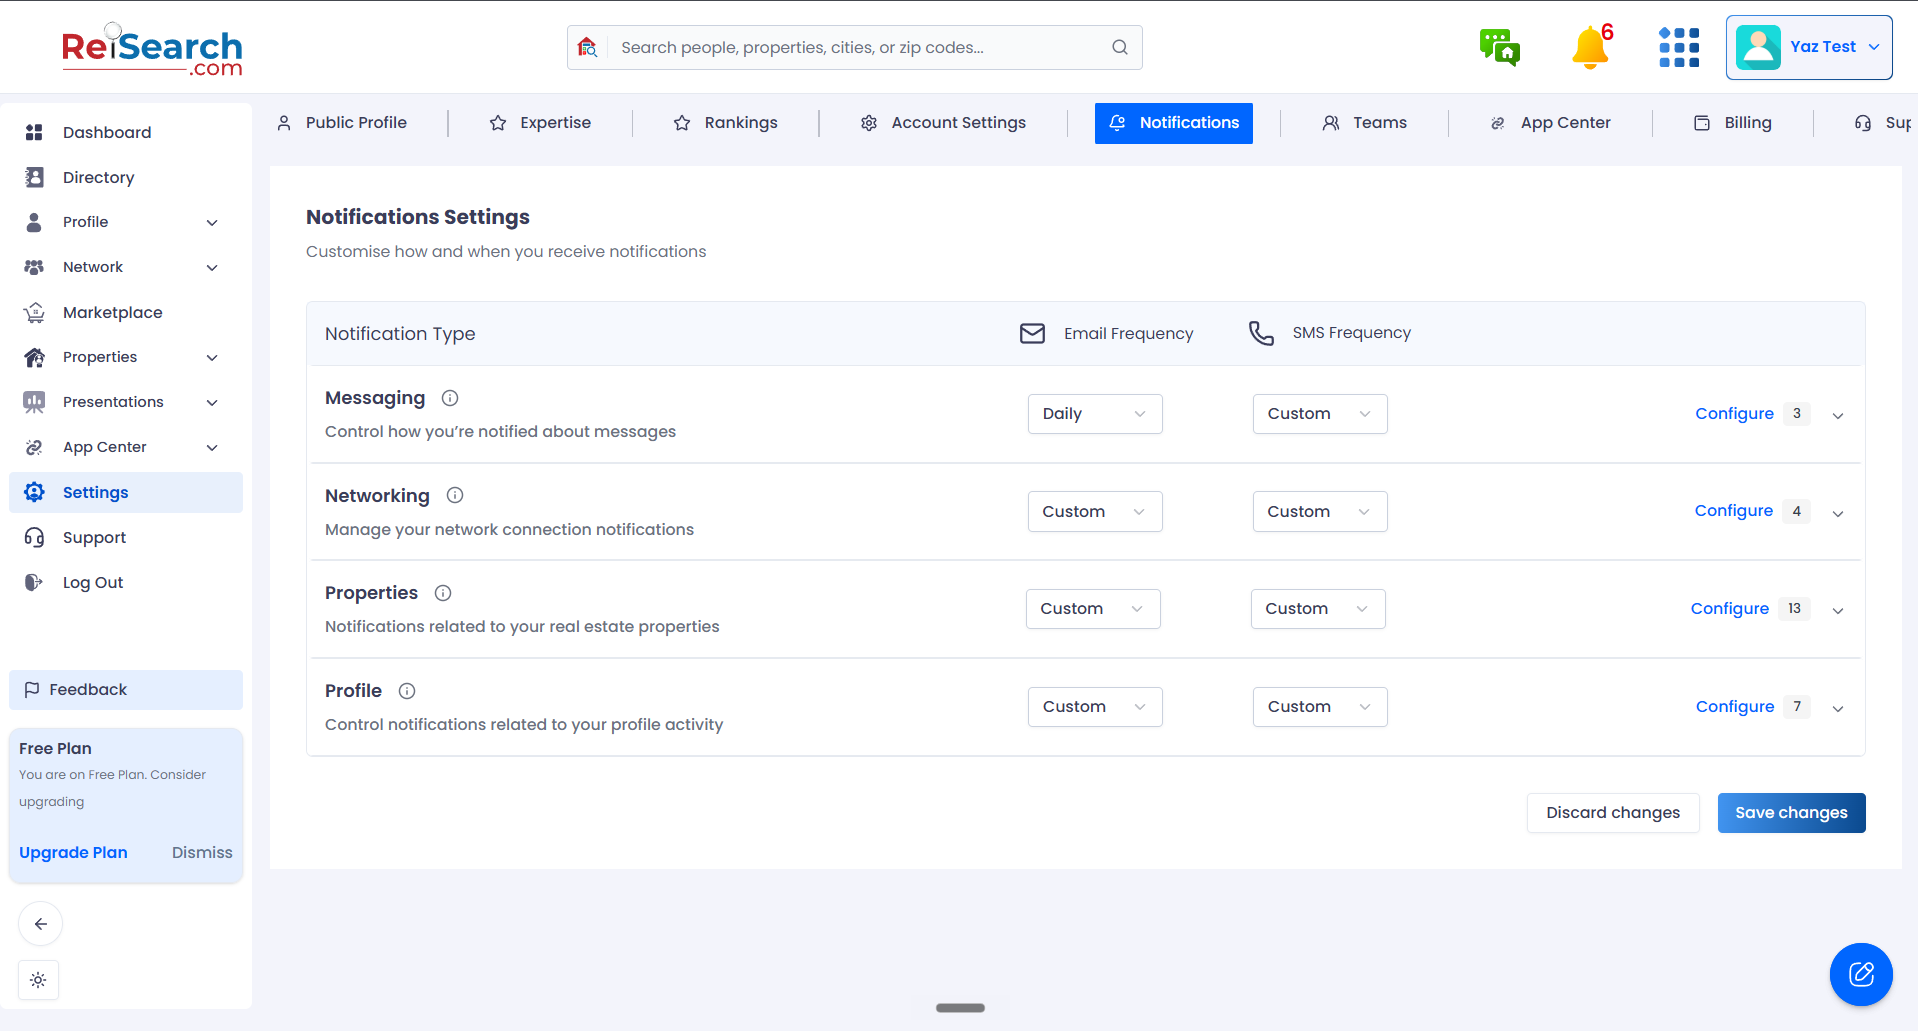Screen dimensions: 1918x1031
Task: Expand the Properties row chevron
Action: click(1838, 610)
